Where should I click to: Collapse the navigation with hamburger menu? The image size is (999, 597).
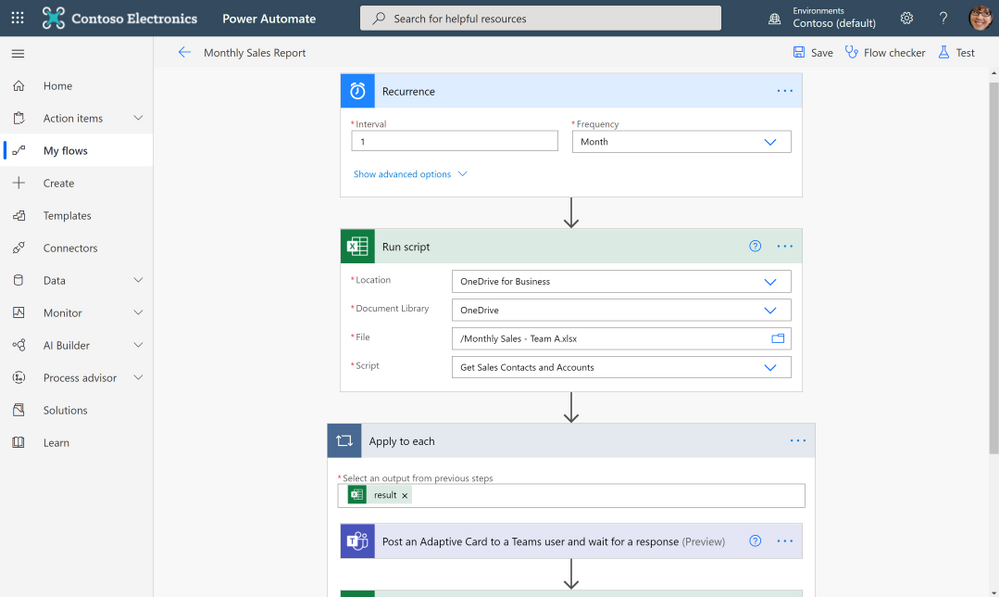pos(17,54)
